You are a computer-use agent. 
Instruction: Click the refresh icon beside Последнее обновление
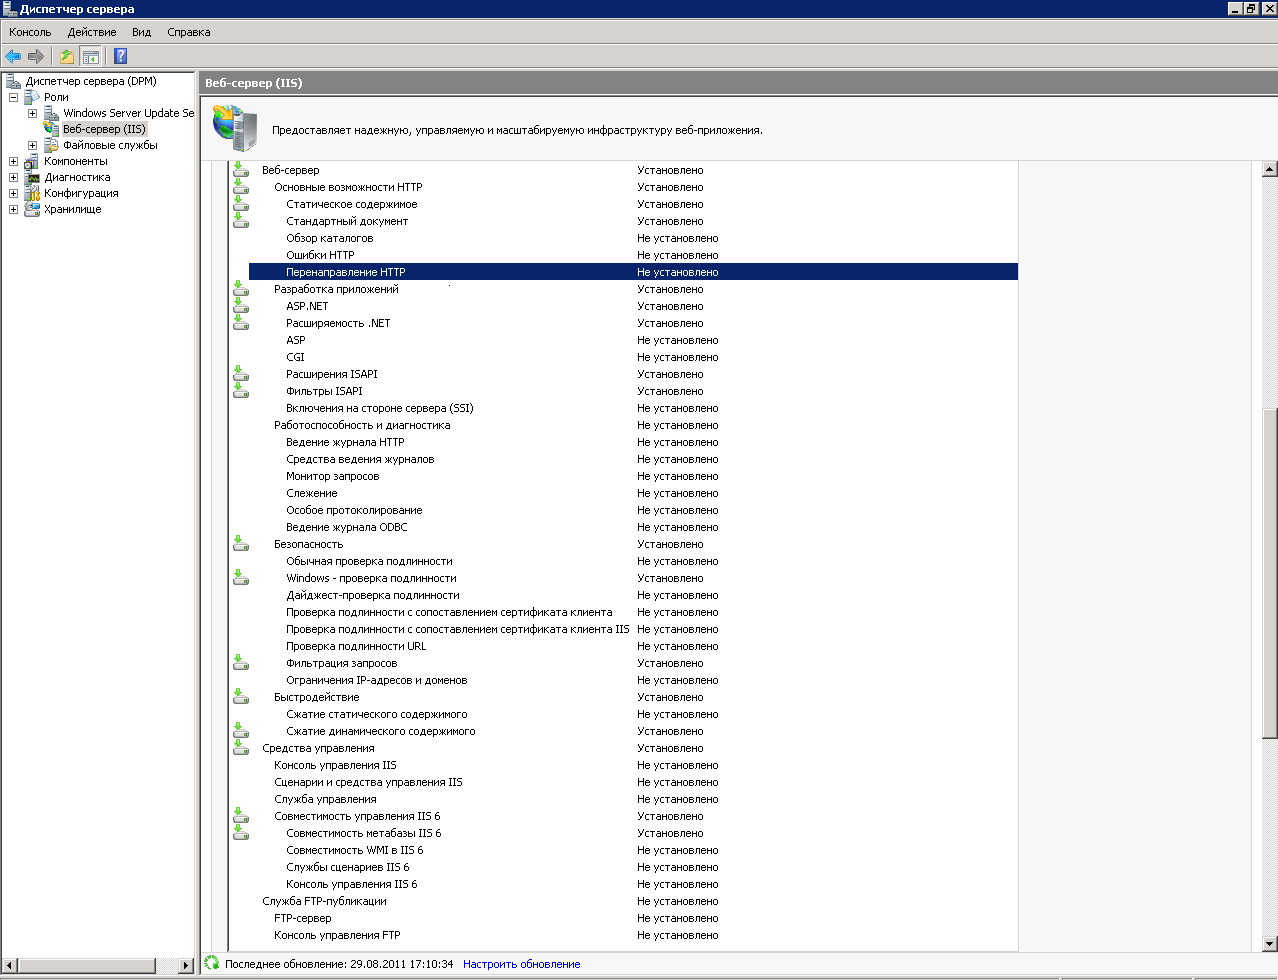click(211, 963)
